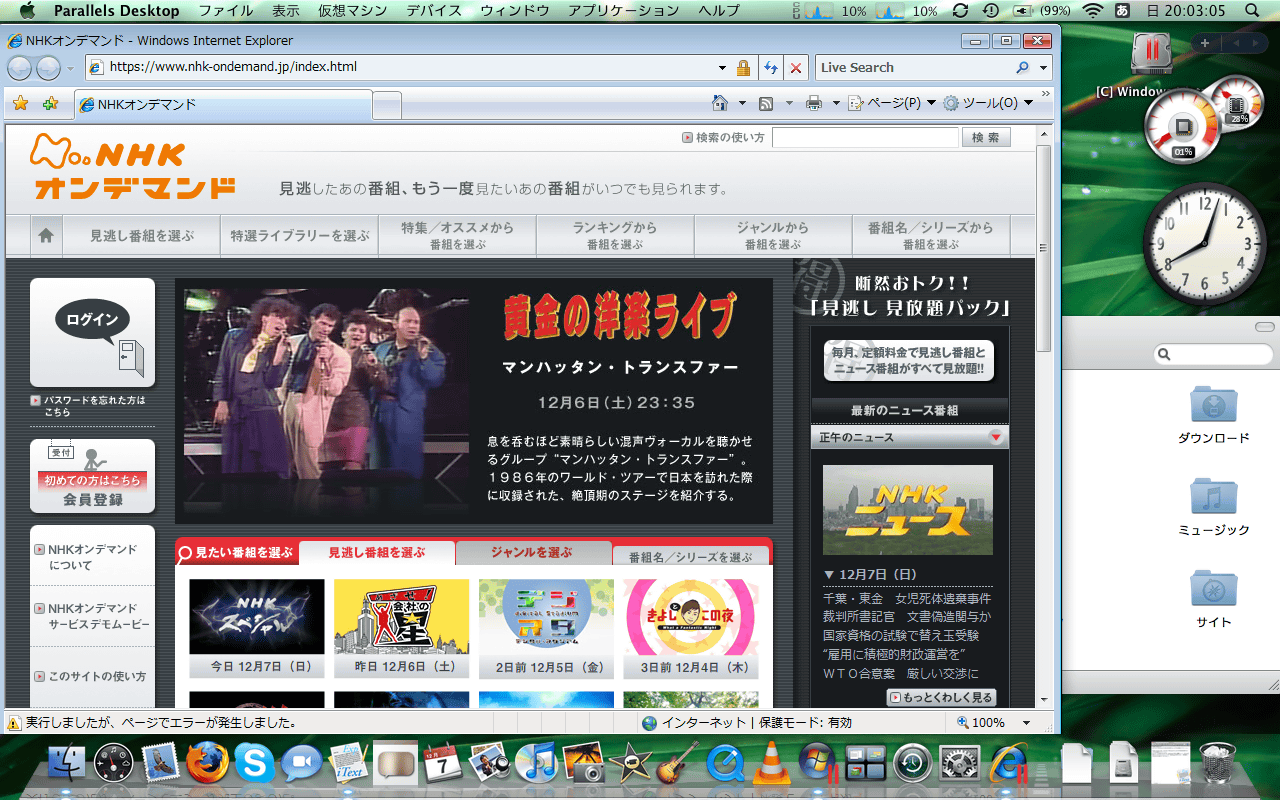The width and height of the screenshot is (1280, 800).
Task: Open the ダウンロード folder in Finder window
Action: point(1214,414)
